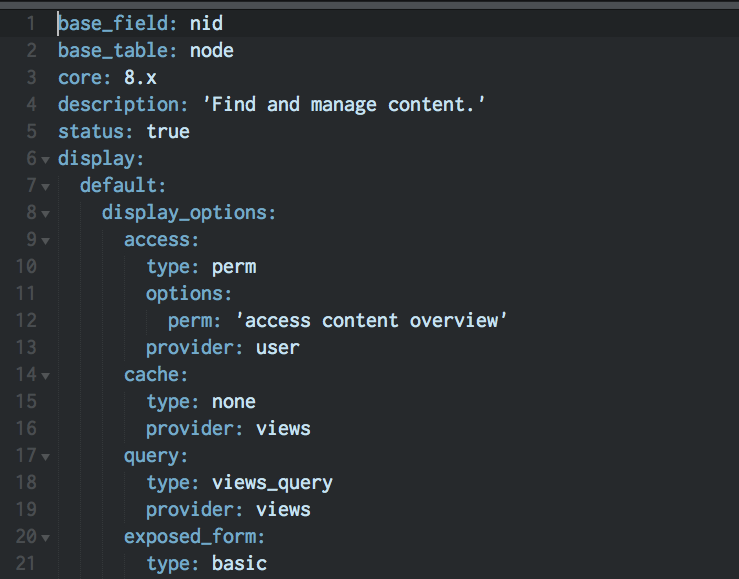The height and width of the screenshot is (579, 739).
Task: Fold the exposed_form block at line 20
Action: point(45,538)
